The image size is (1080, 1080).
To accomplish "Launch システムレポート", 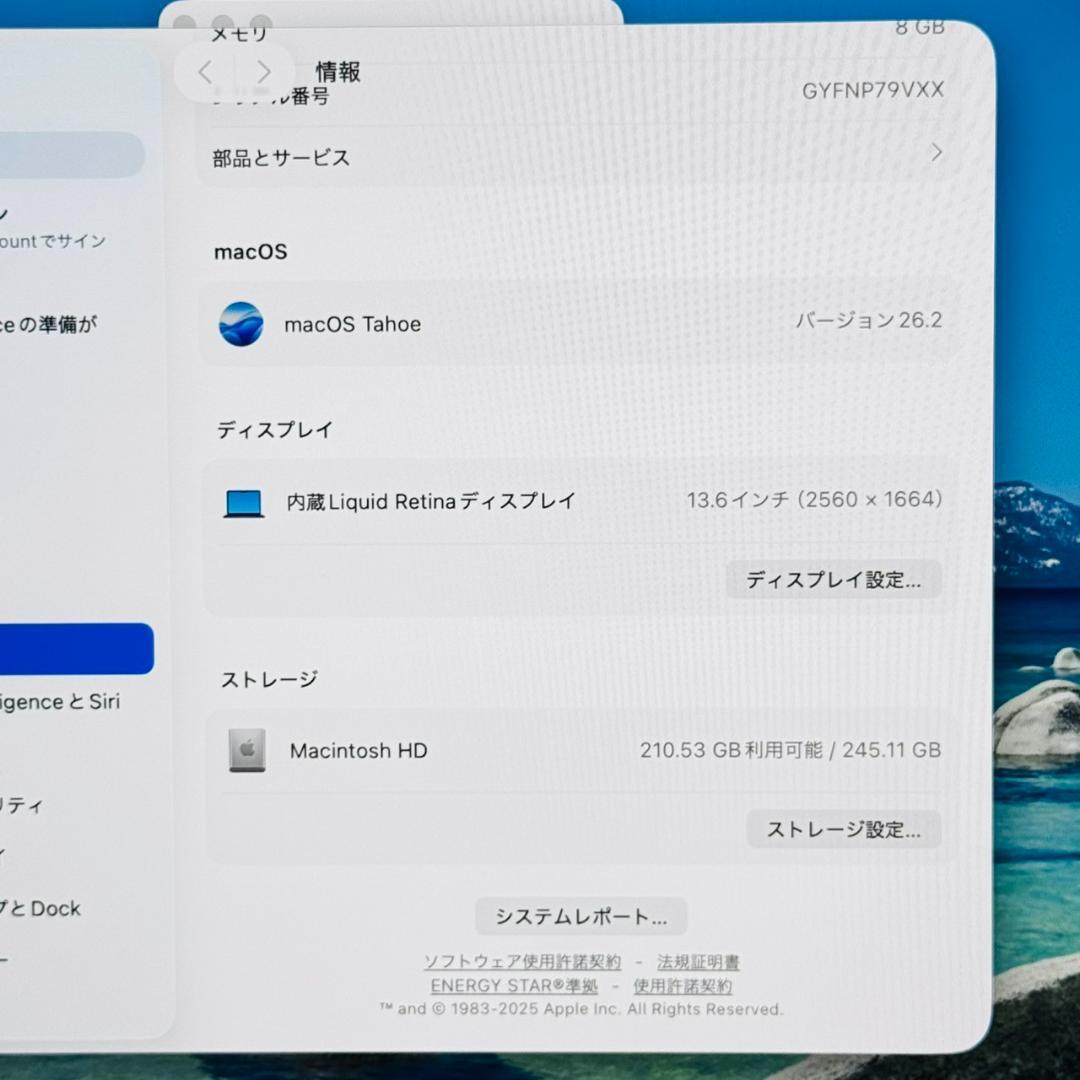I will click(x=580, y=916).
